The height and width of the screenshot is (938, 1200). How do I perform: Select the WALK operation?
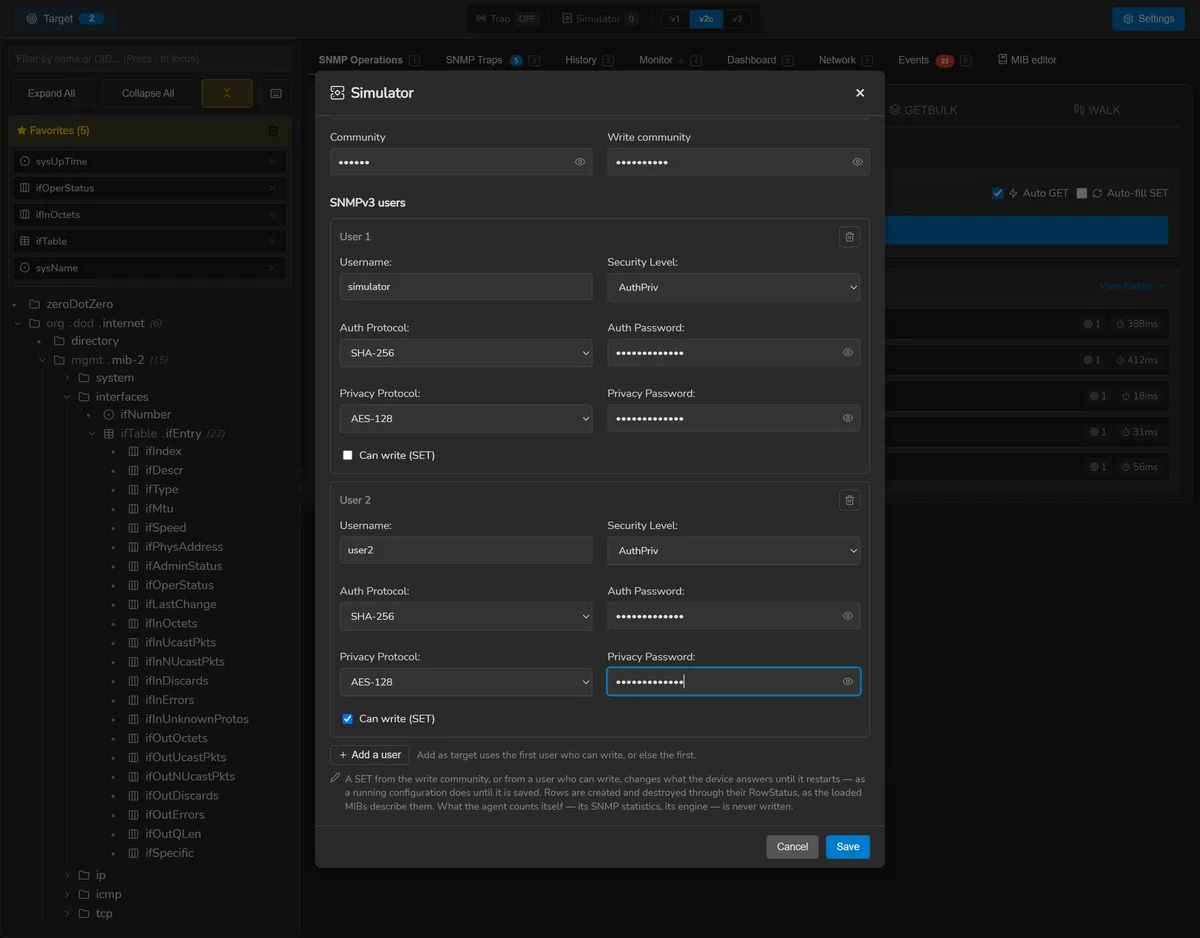coord(1097,110)
